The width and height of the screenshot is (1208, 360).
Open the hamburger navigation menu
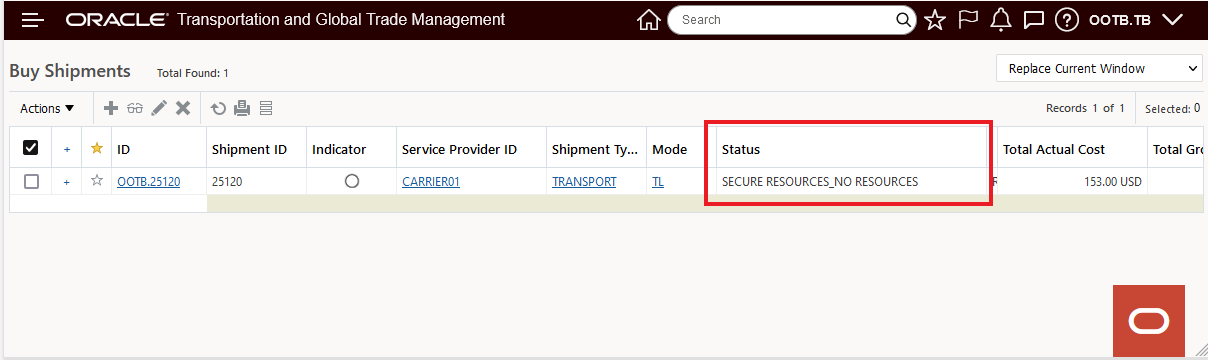(x=33, y=20)
